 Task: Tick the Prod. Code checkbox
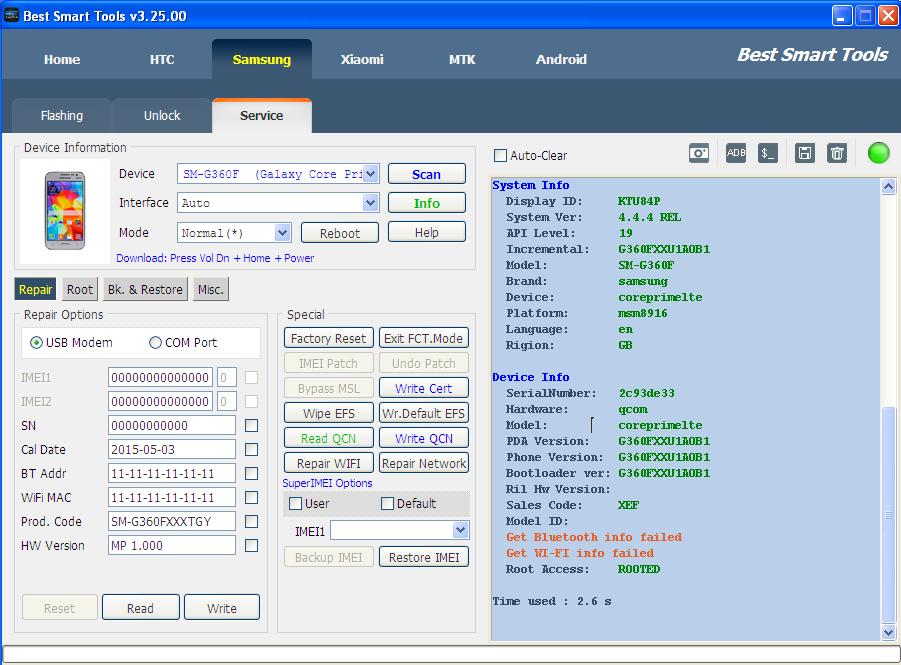click(251, 521)
